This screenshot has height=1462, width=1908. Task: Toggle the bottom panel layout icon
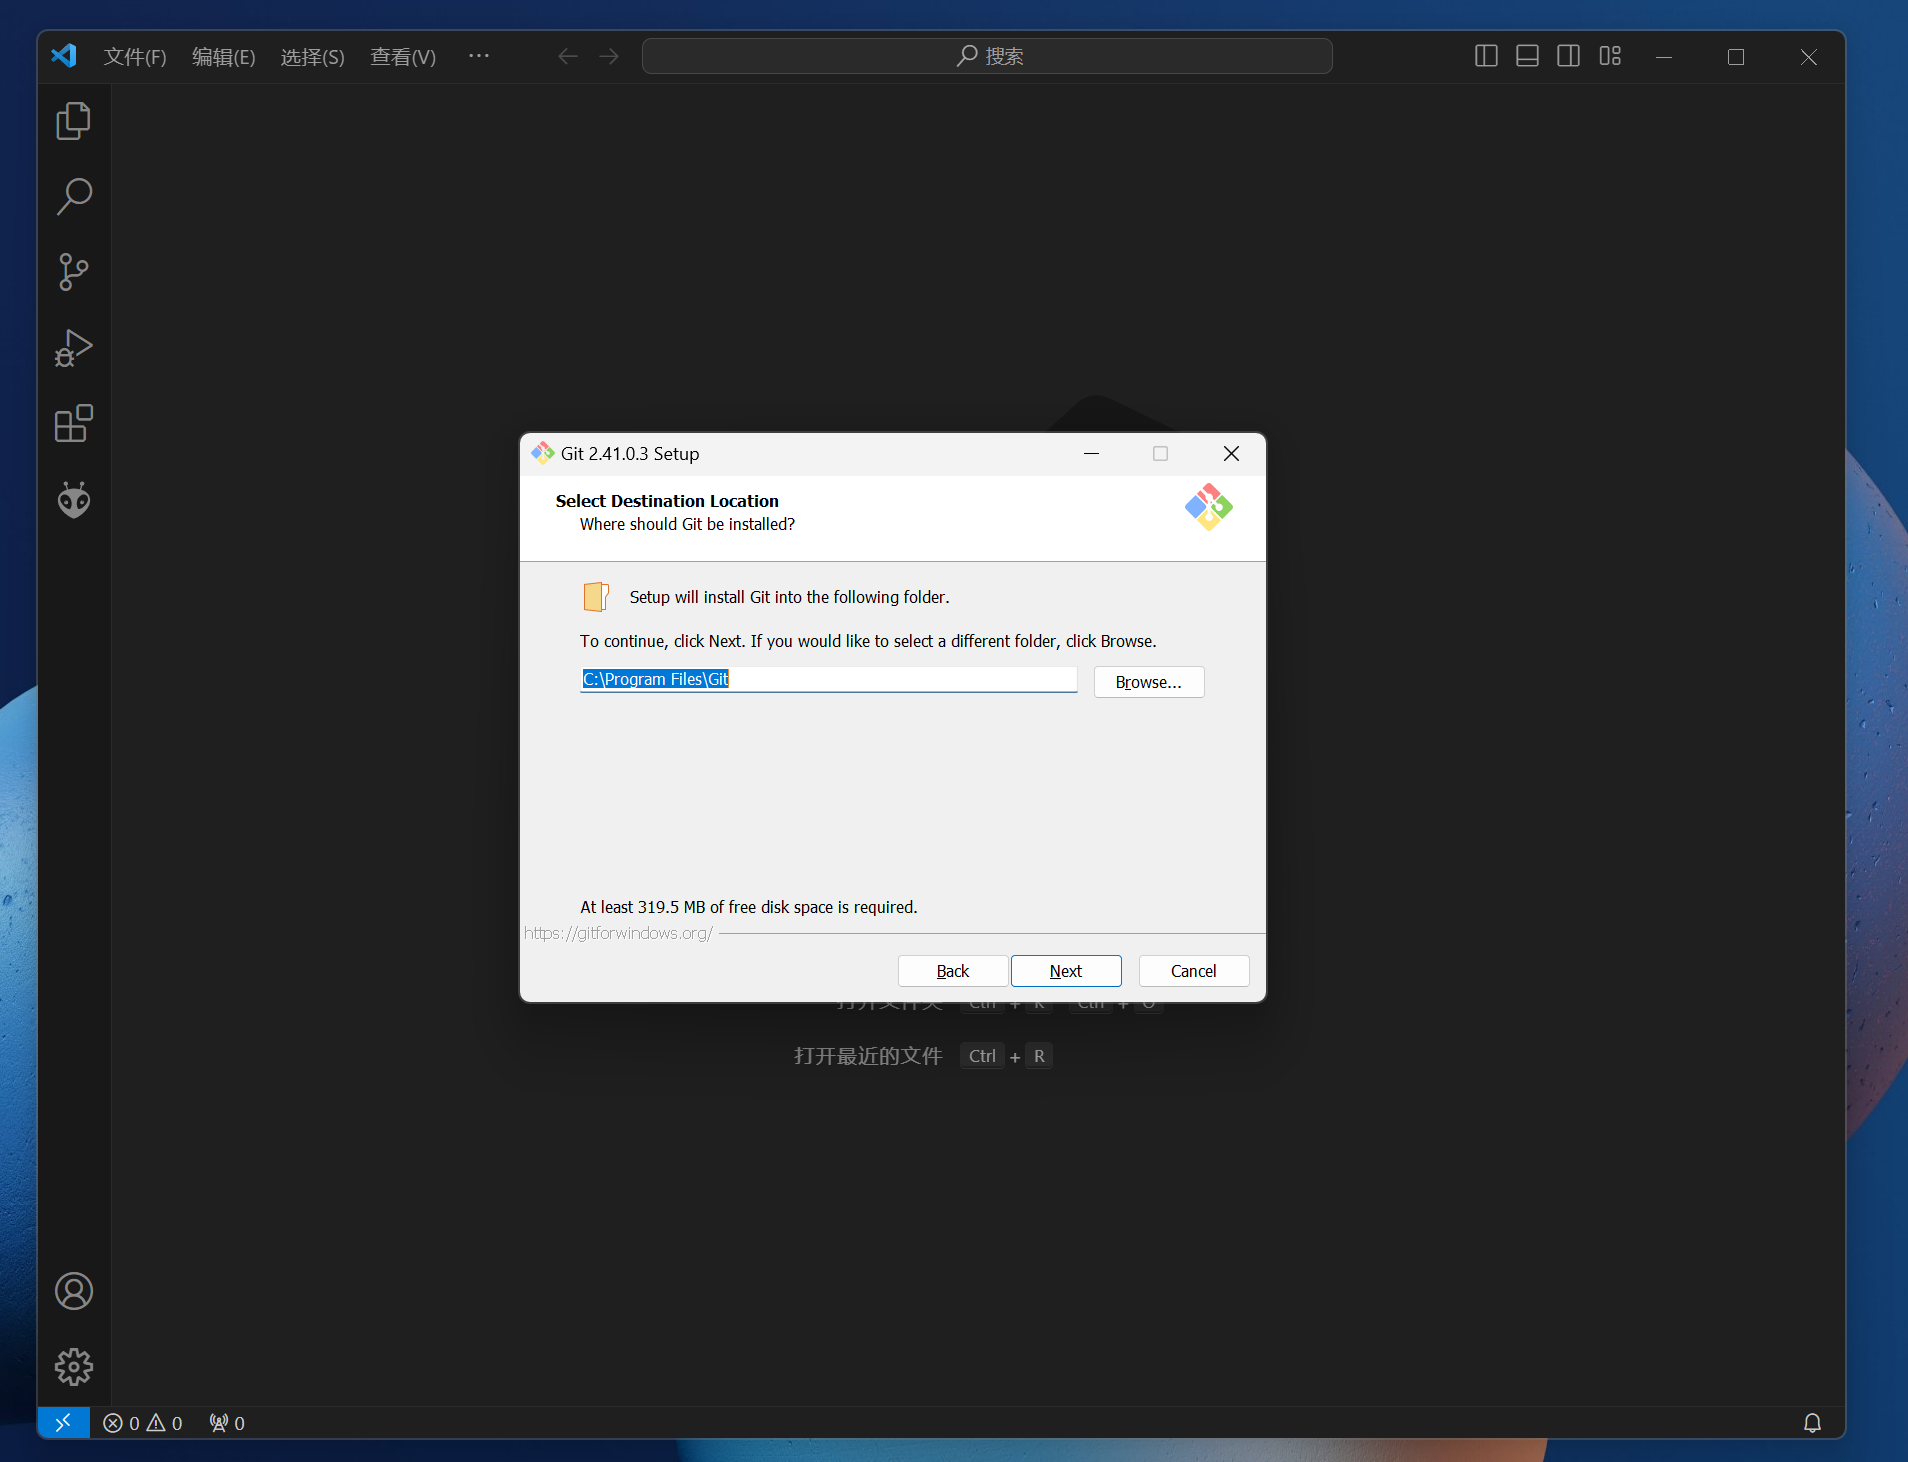pos(1527,56)
